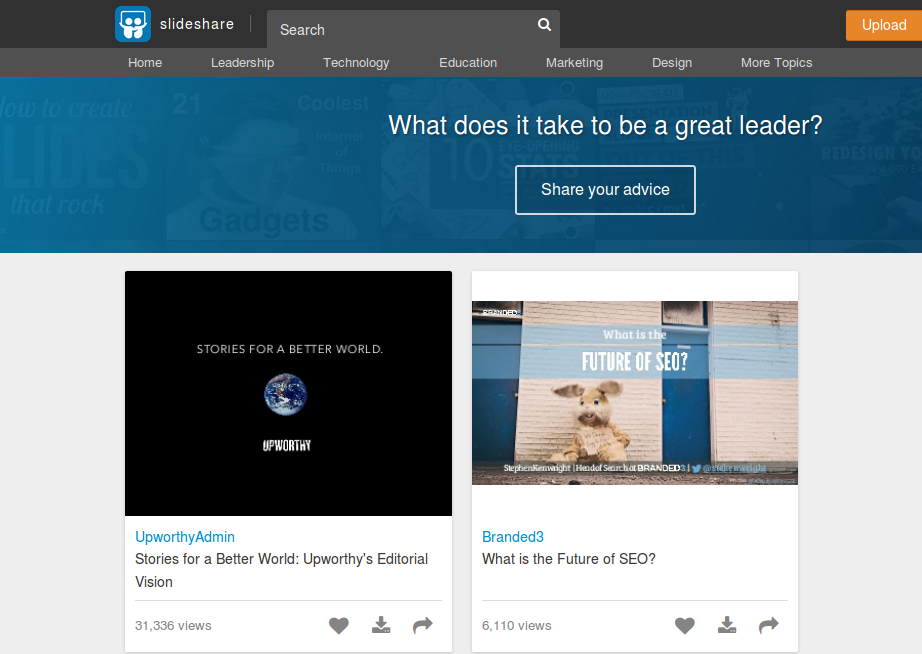Like the Future of SEO presentation

[x=684, y=625]
